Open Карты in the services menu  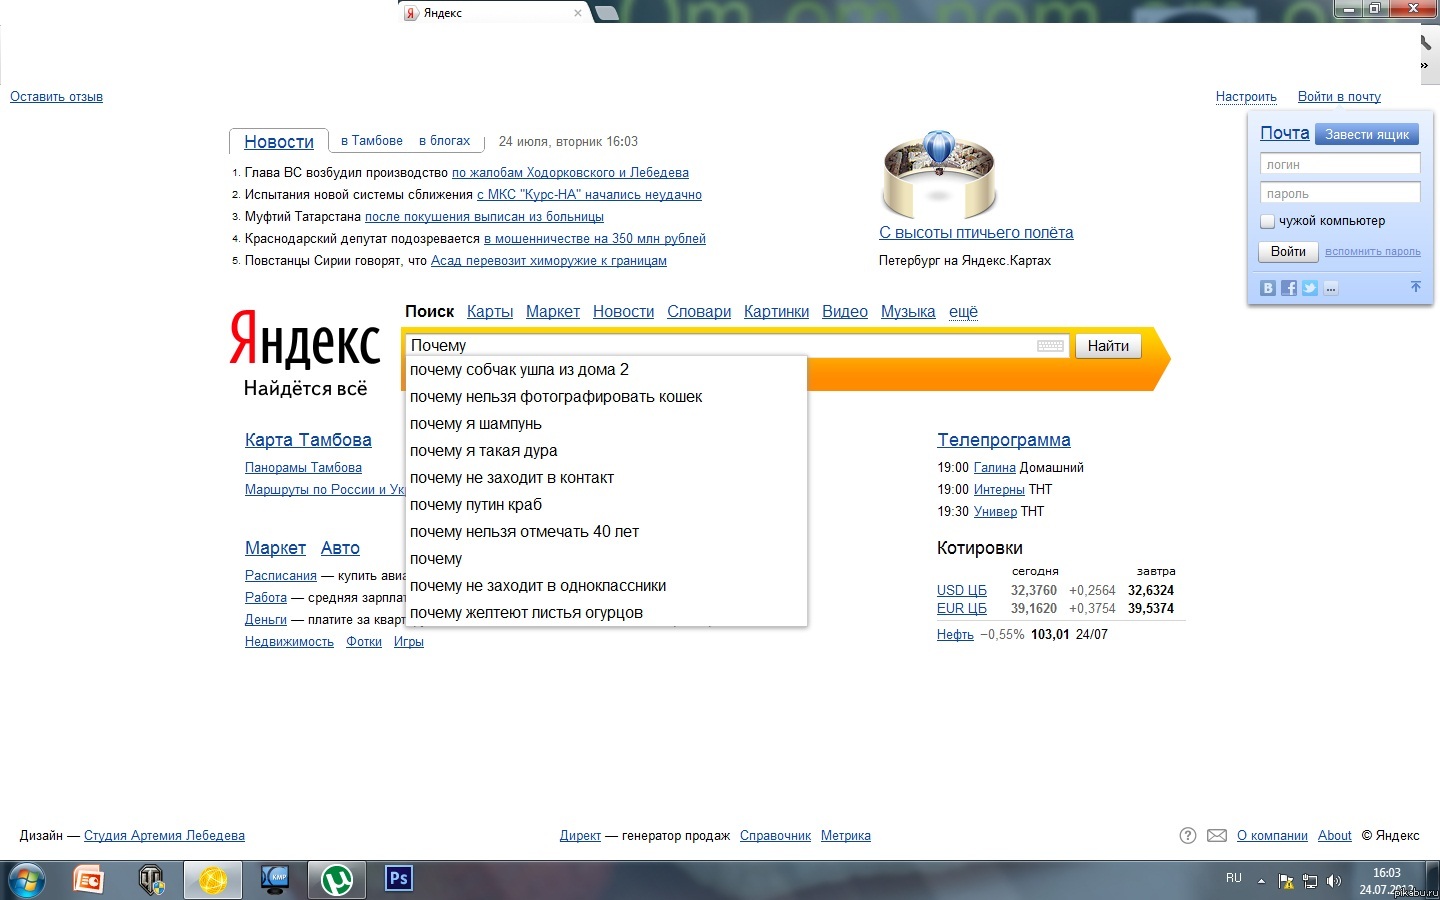(490, 312)
